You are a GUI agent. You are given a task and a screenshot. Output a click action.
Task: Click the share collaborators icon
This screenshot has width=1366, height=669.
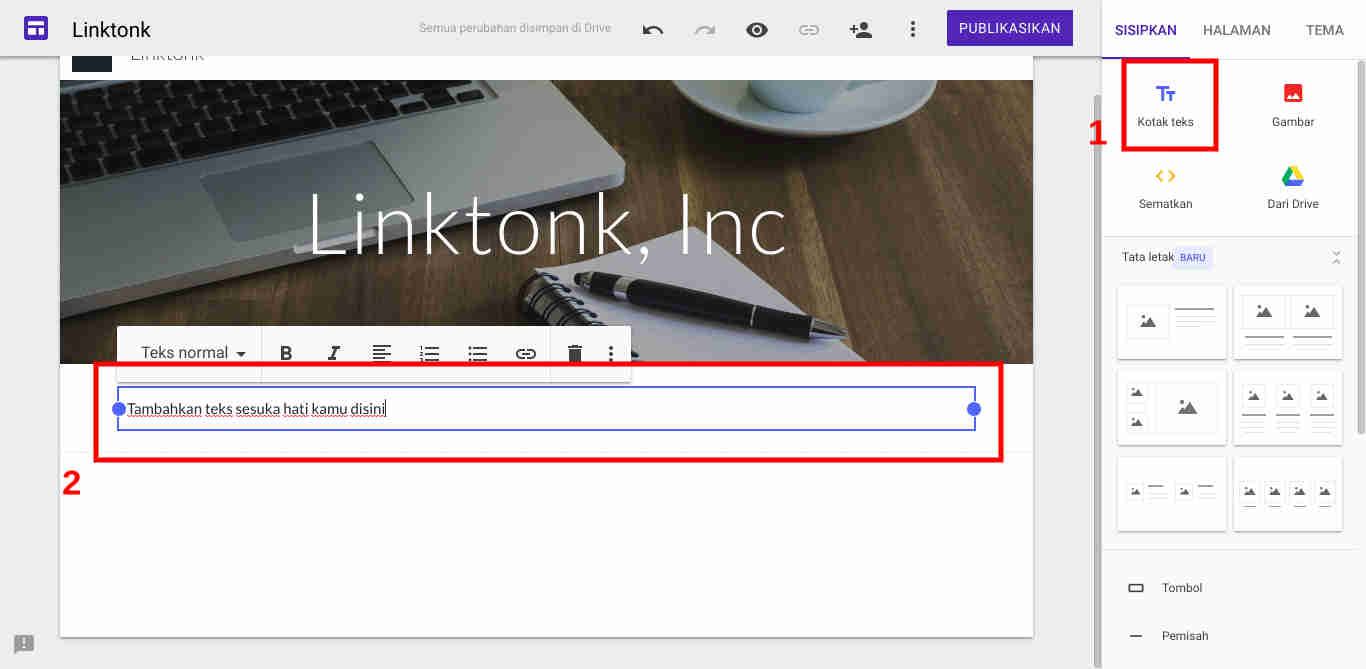(x=861, y=29)
